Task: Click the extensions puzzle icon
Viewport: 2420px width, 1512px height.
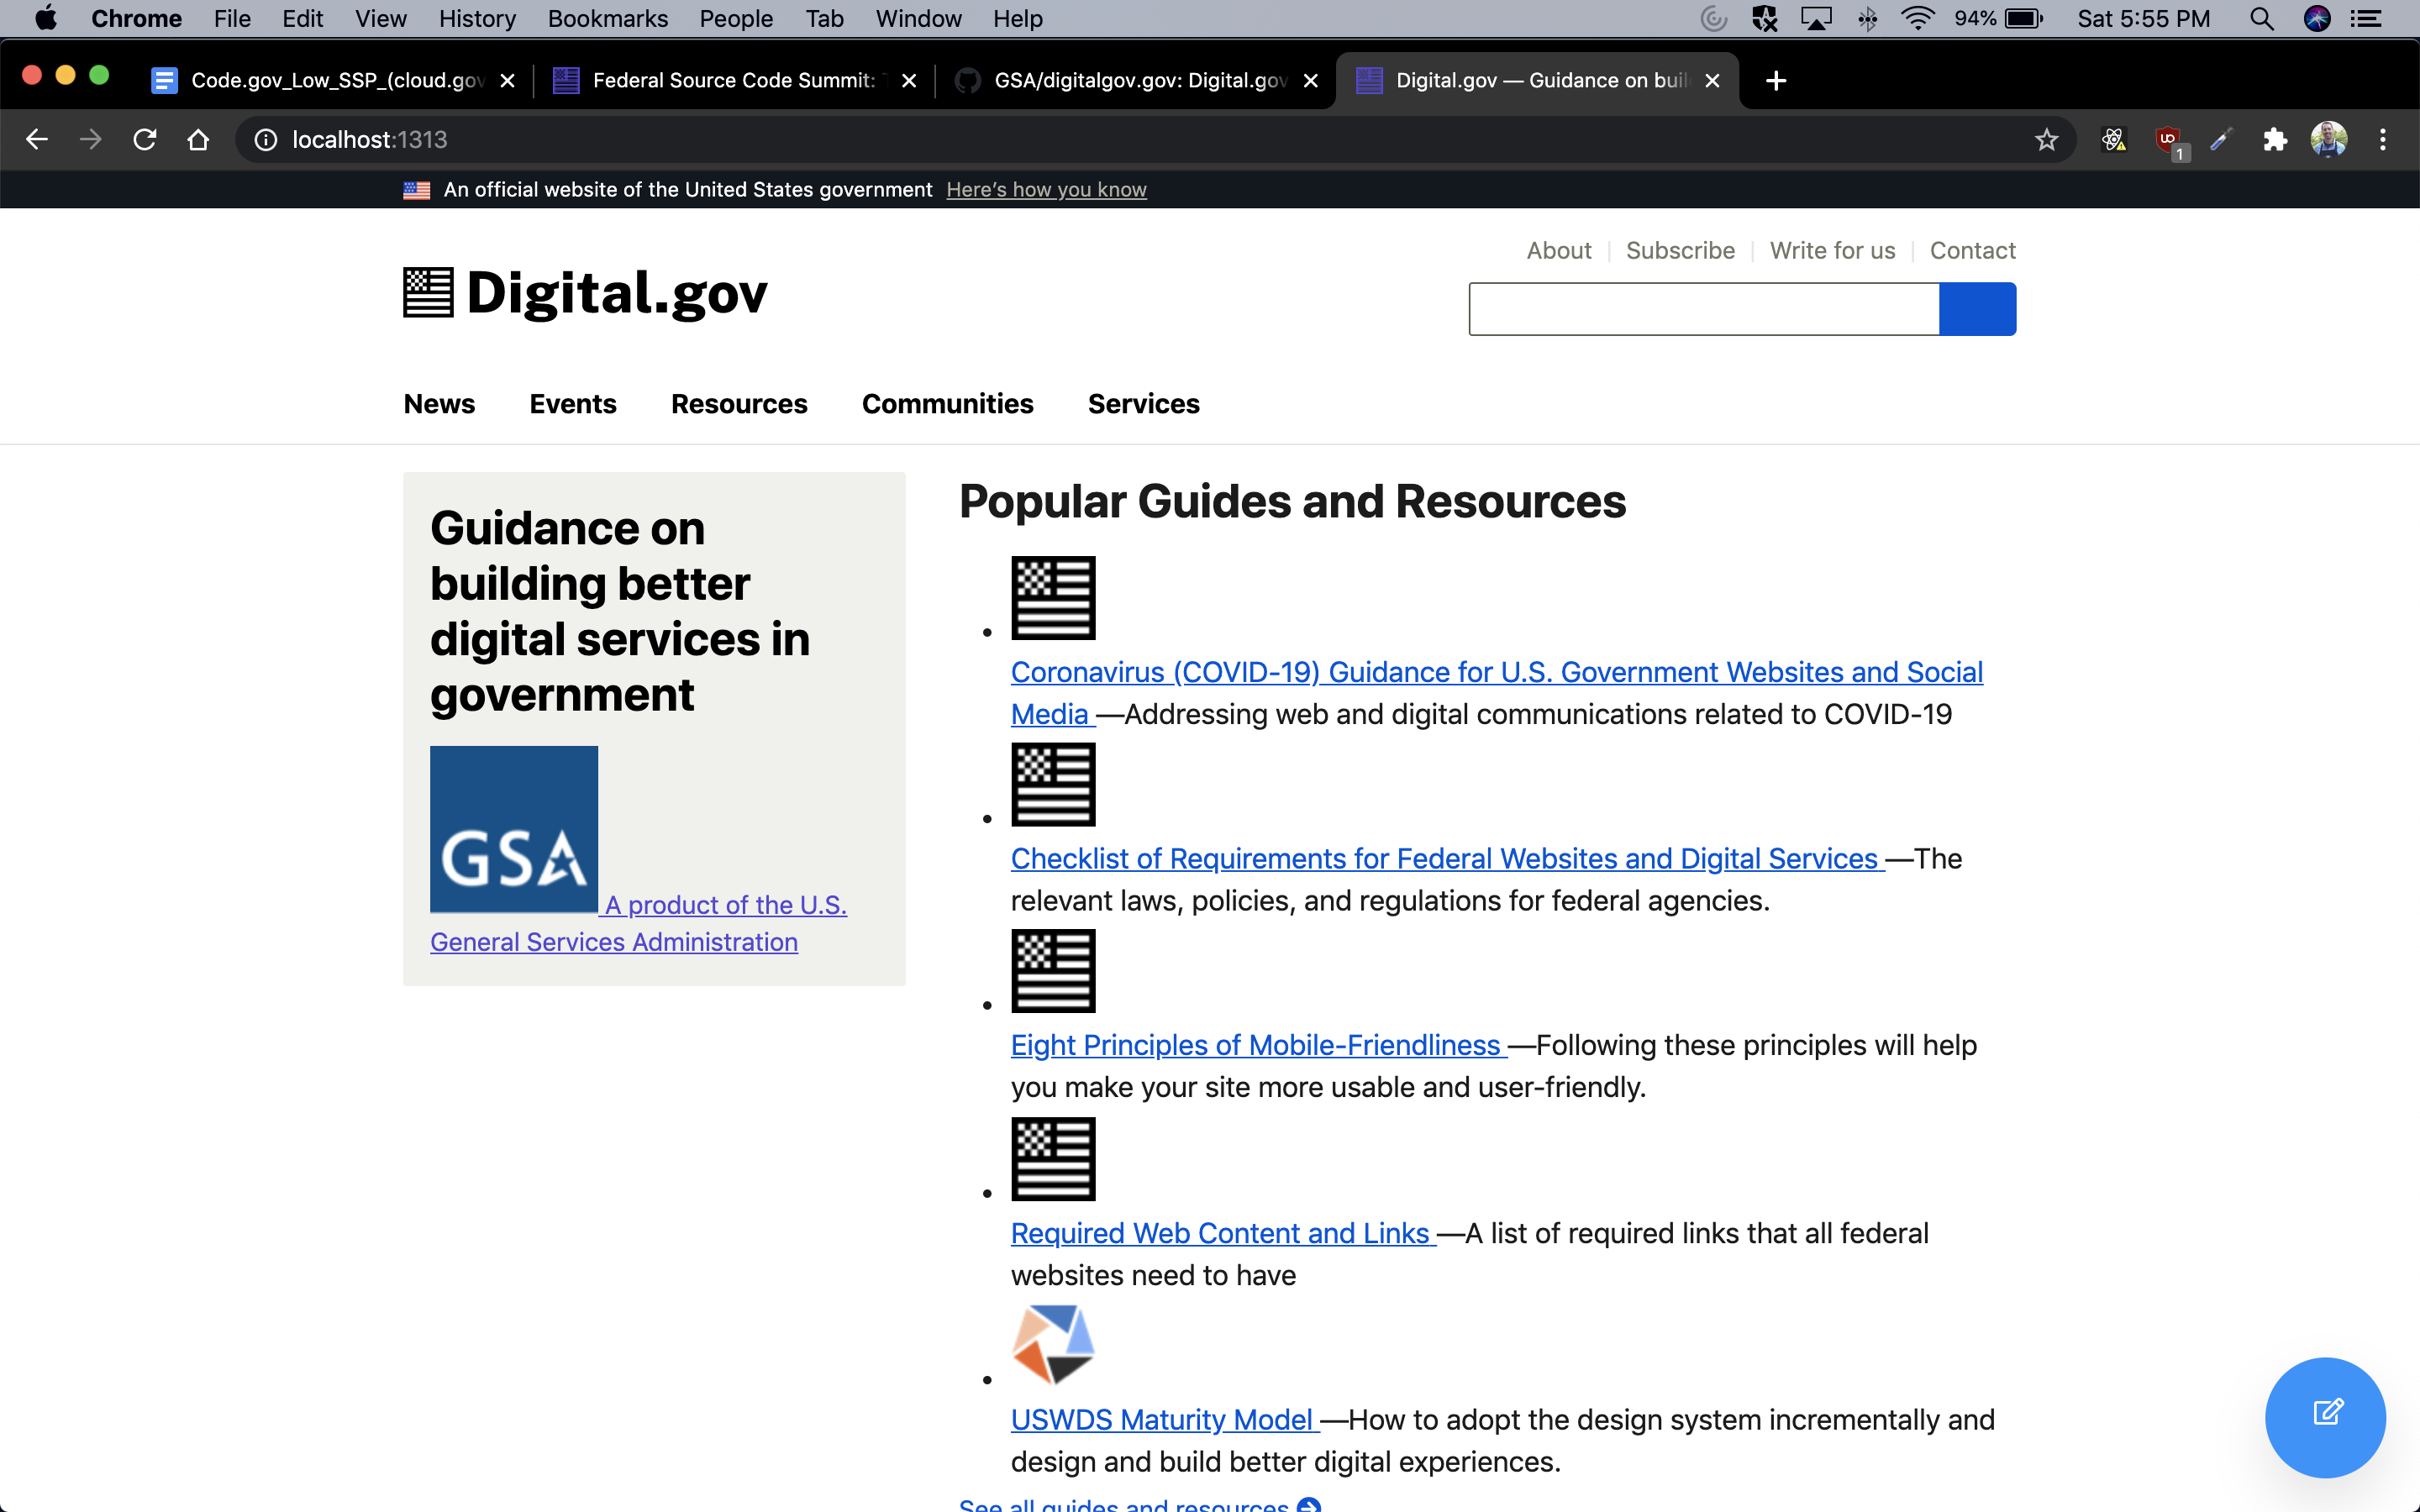Action: [2275, 140]
